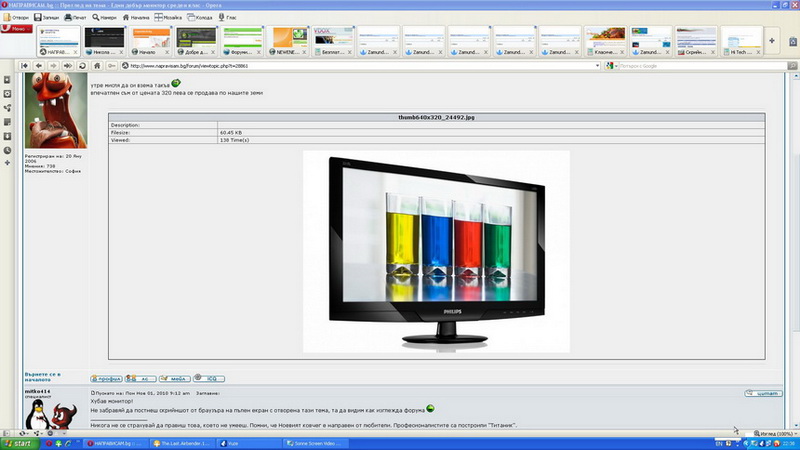This screenshot has width=800, height=450.
Task: Close the Hi Tech tab
Action: [x=758, y=52]
